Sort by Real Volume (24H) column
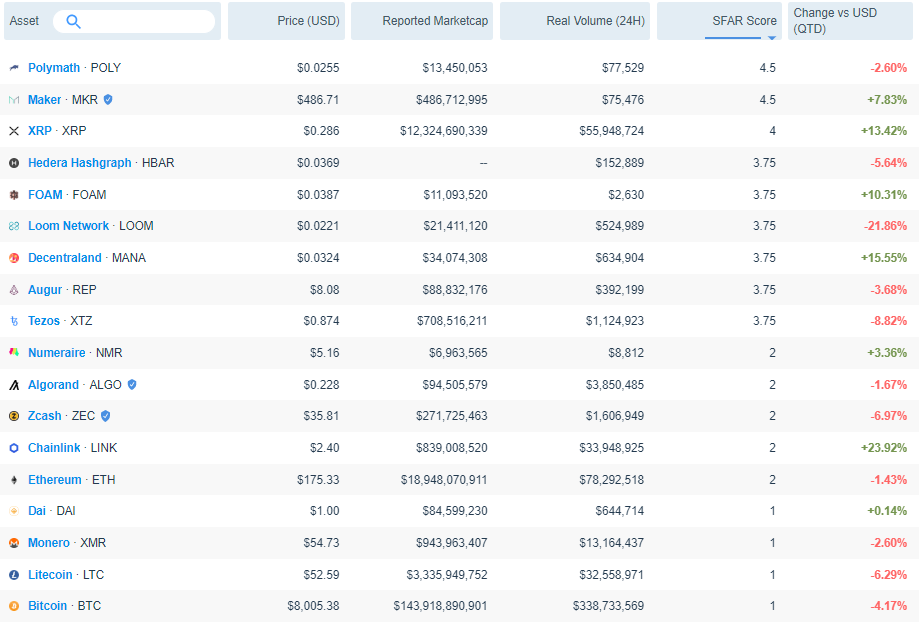Screen dimensions: 919x623 point(575,21)
